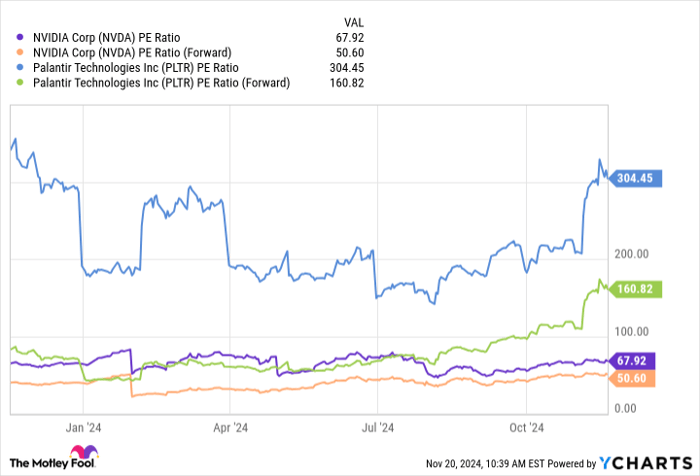The image size is (700, 476).
Task: Click the purple 67.92 value tag
Action: pos(632,361)
